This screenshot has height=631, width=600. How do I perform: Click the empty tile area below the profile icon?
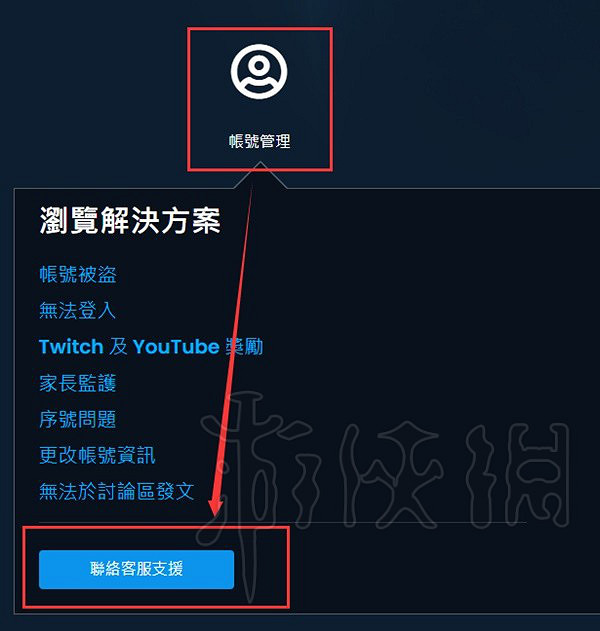coord(260,117)
